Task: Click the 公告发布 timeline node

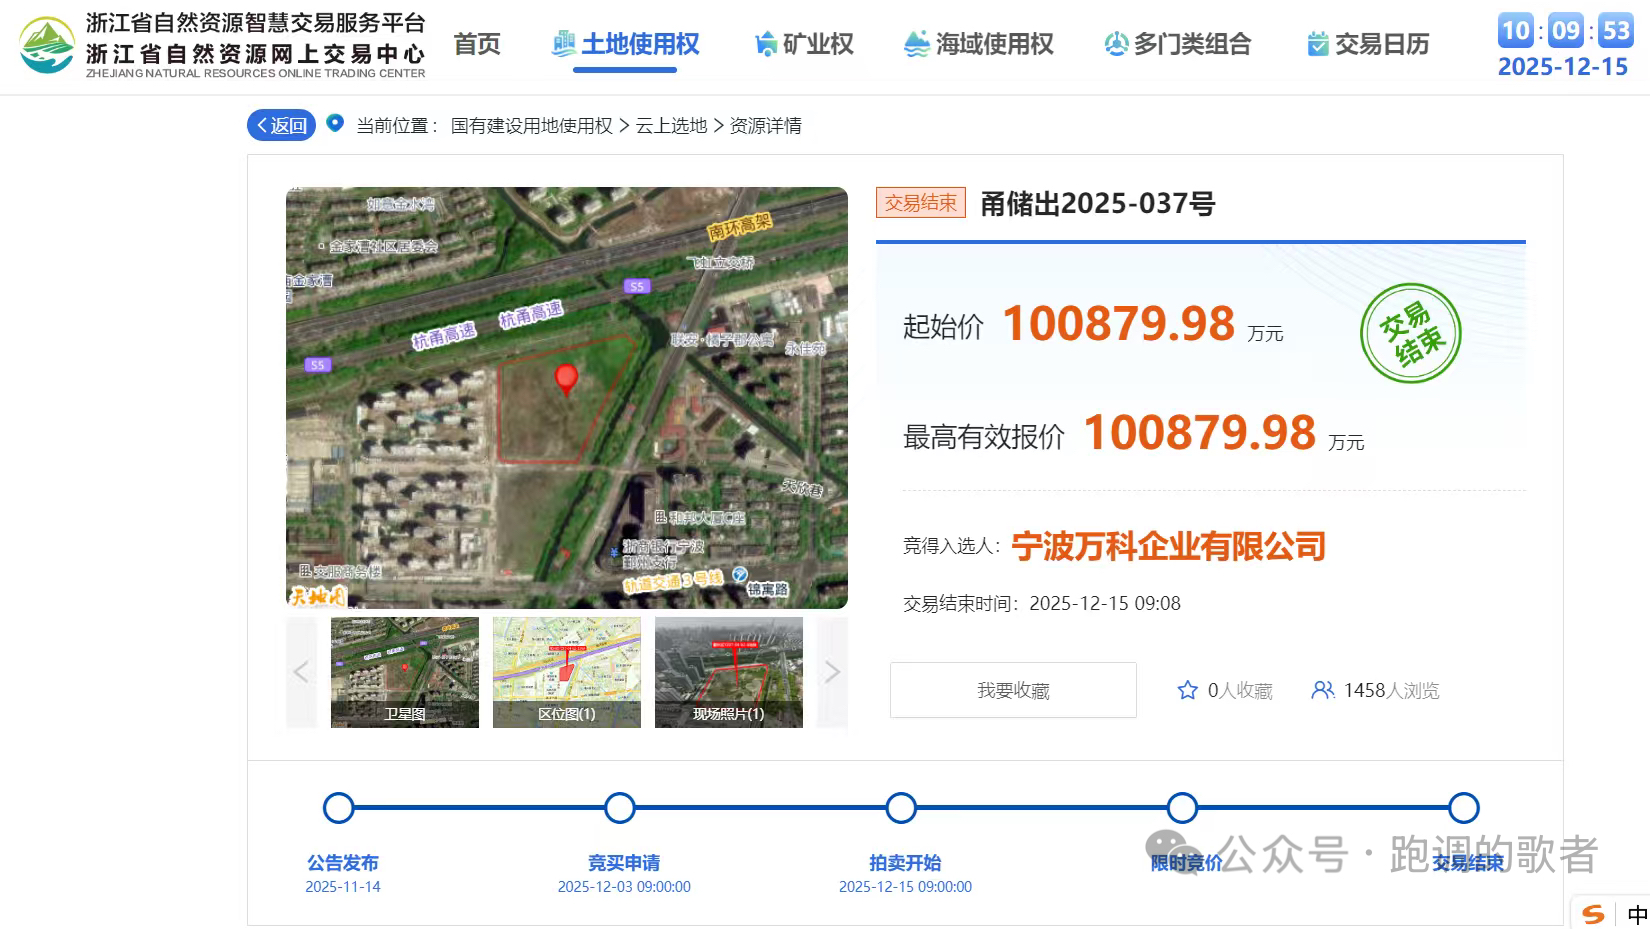Action: click(x=339, y=808)
